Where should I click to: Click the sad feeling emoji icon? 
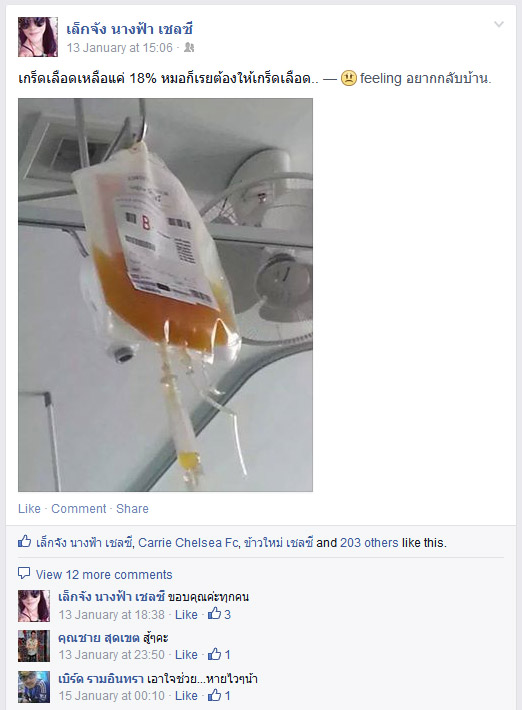[349, 78]
